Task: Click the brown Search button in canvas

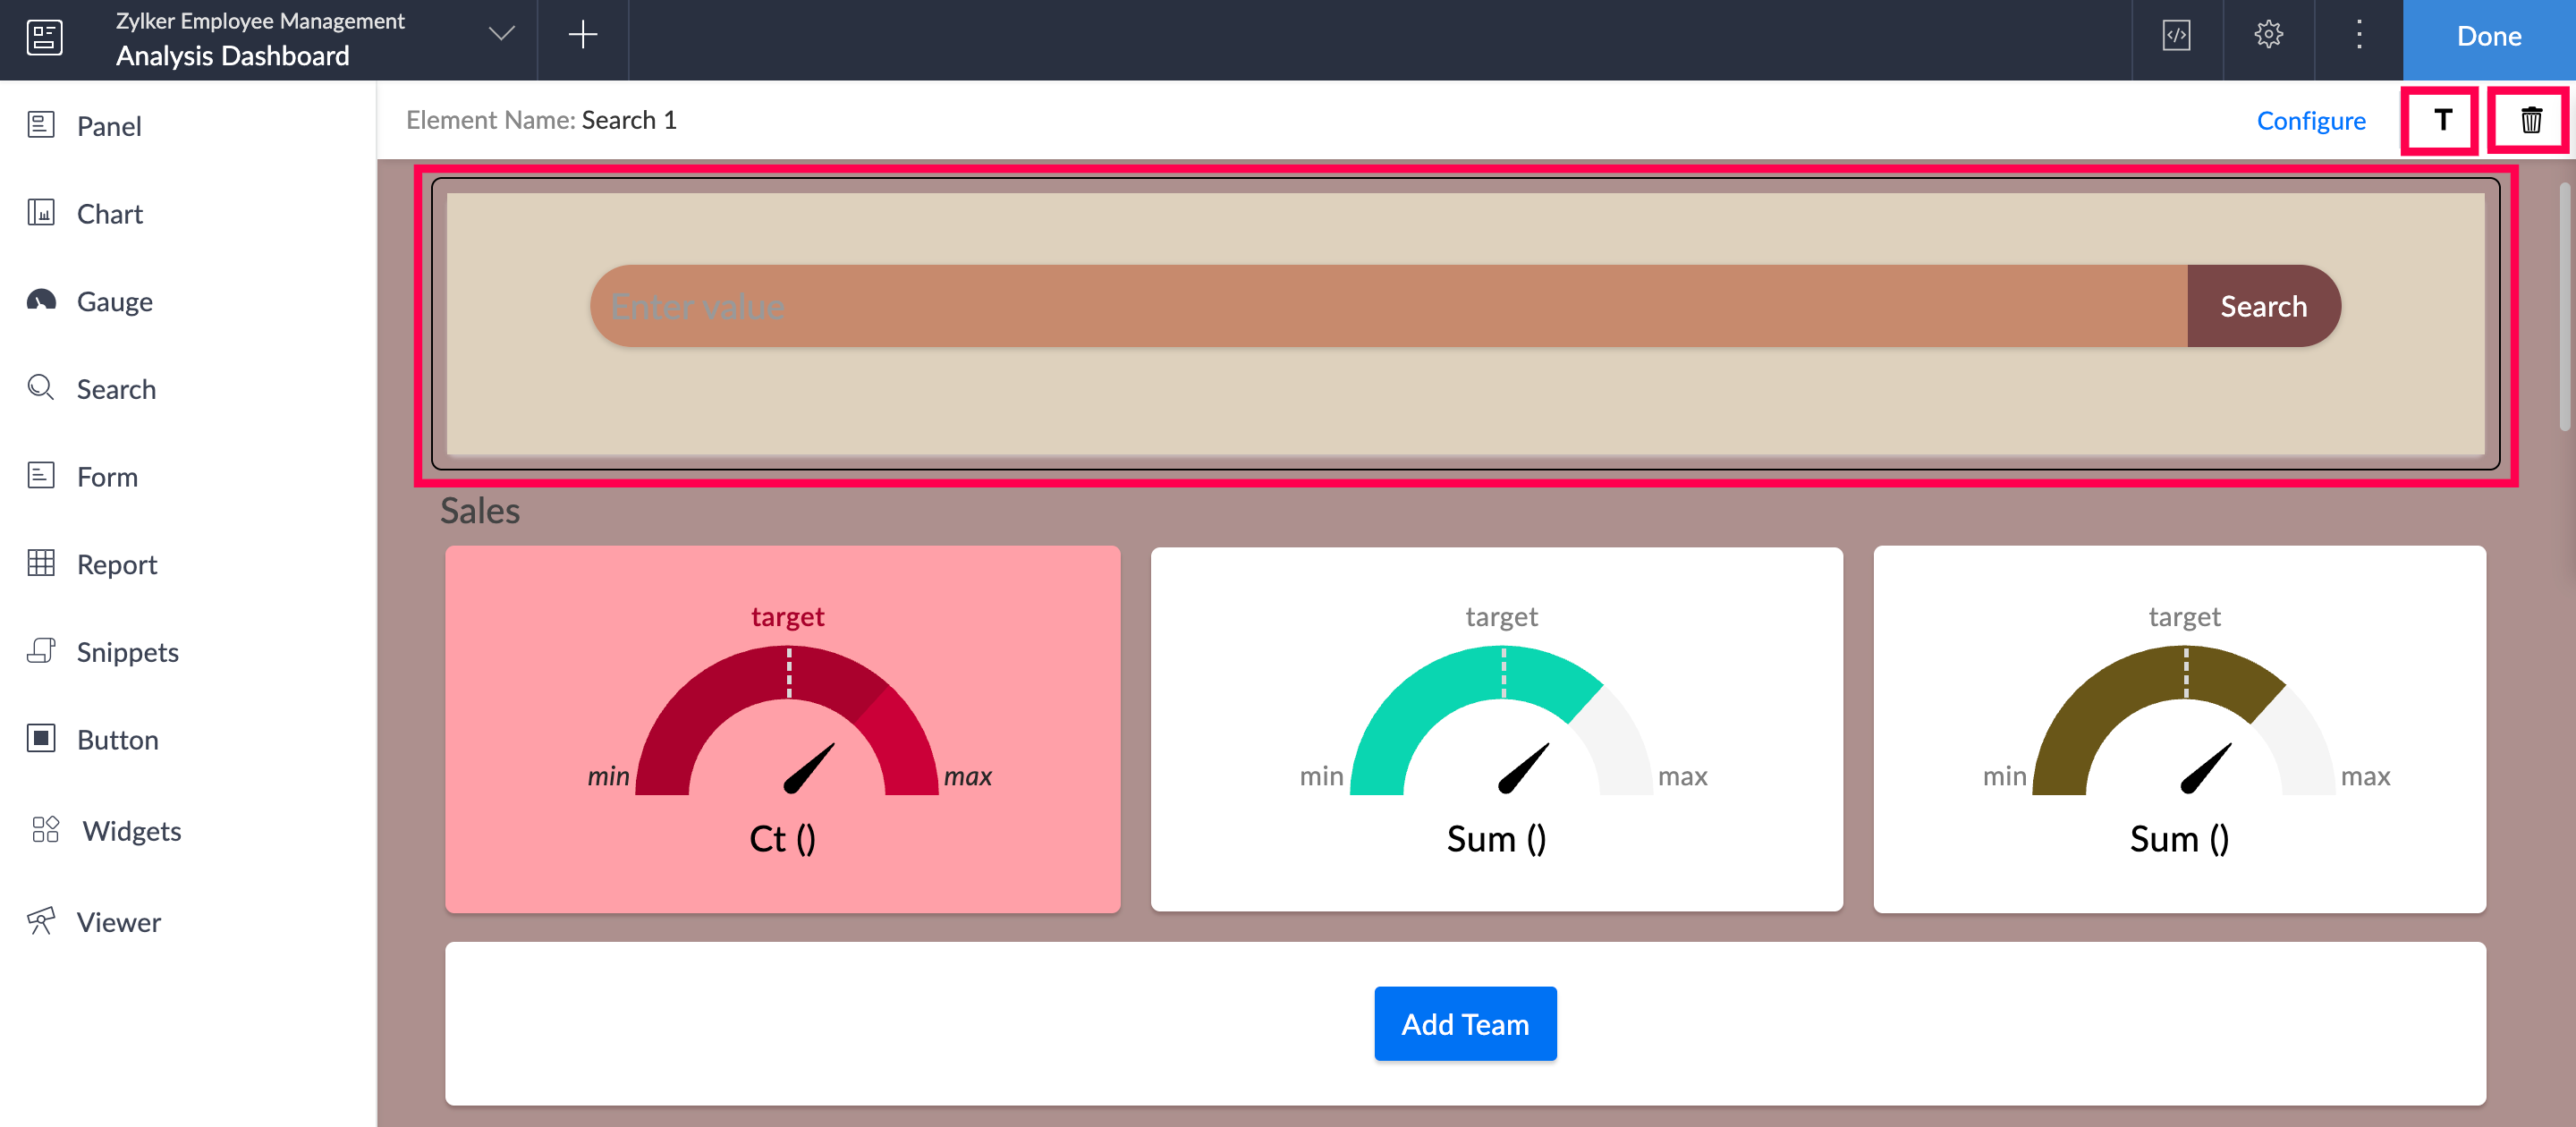Action: [x=2263, y=306]
